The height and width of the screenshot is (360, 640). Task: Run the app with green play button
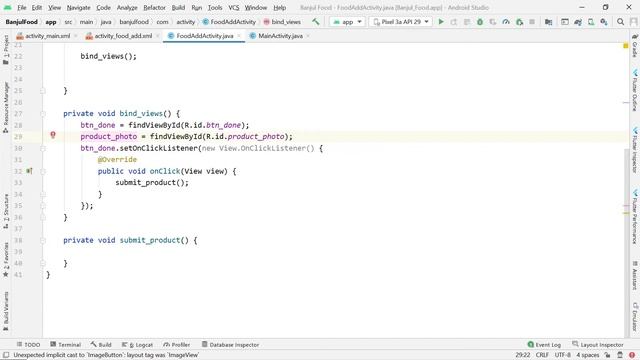441,22
